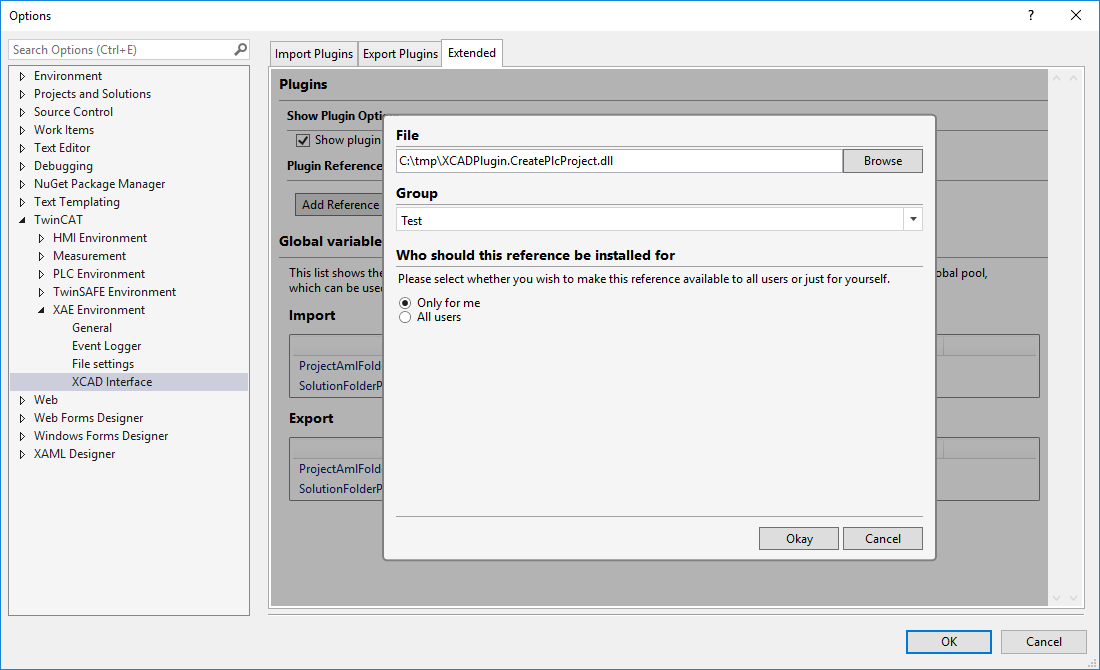This screenshot has height=670, width=1100.
Task: Expand the Web Forms Designer node
Action: click(22, 418)
